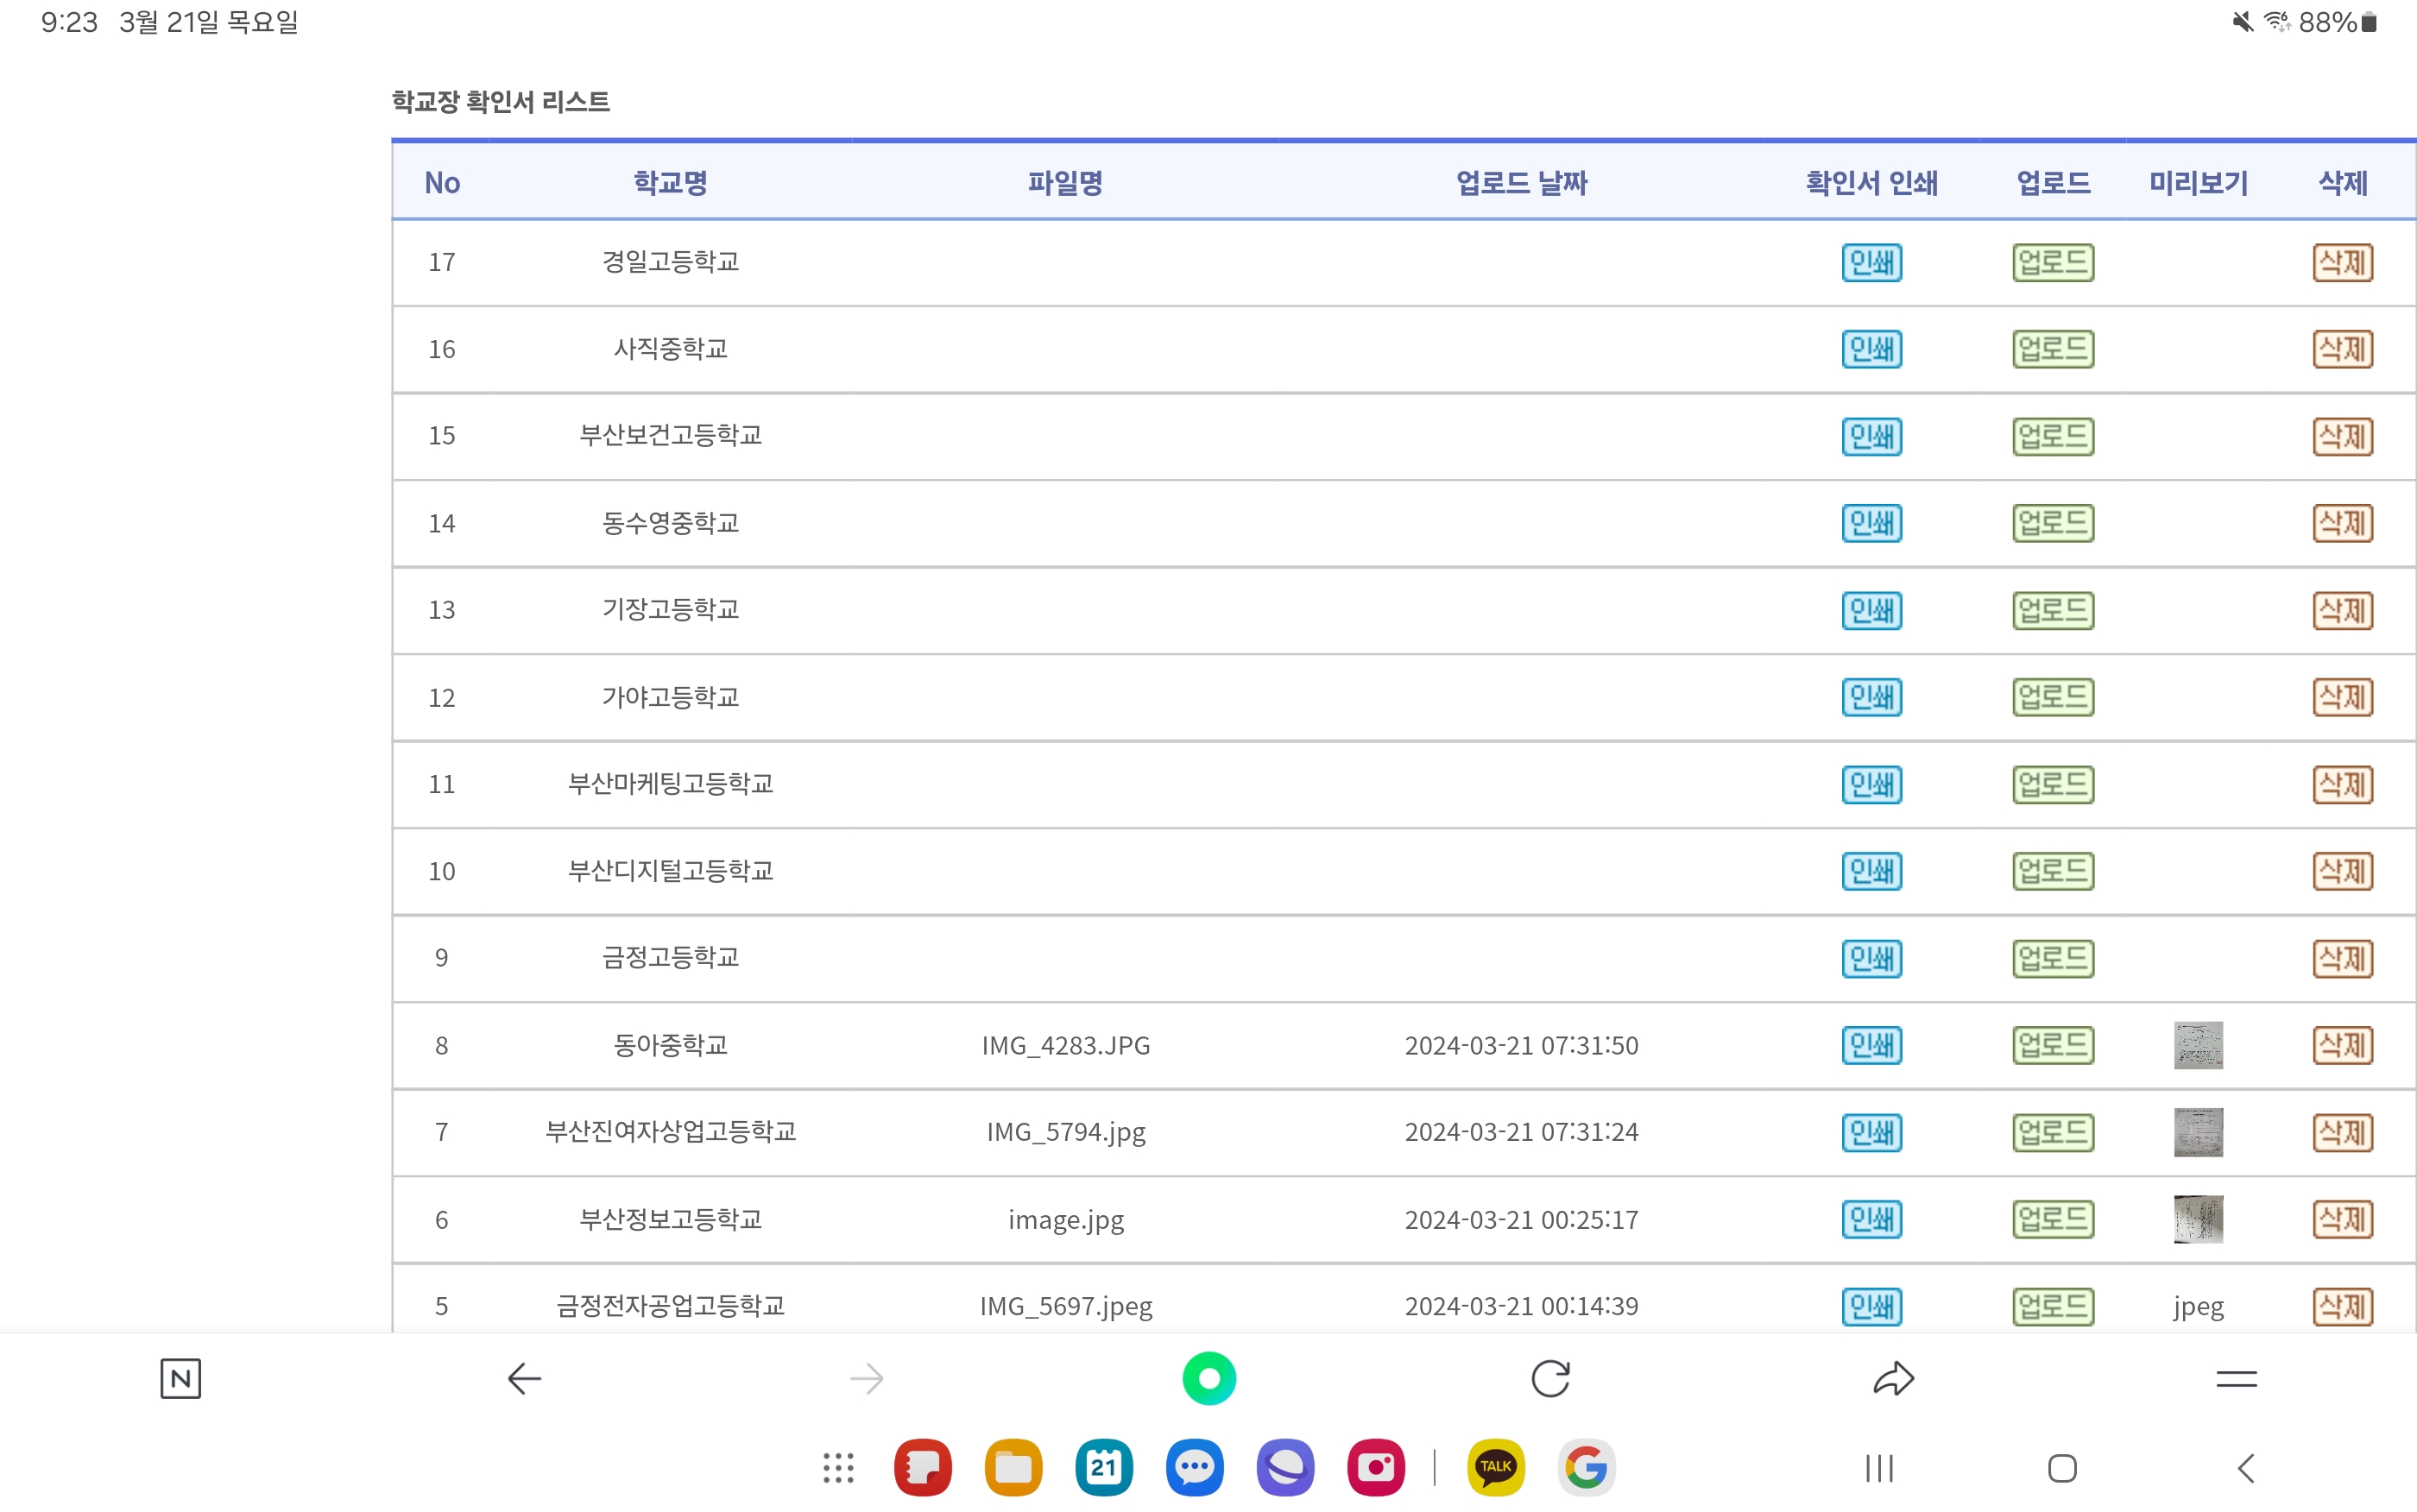Delete the 사직중학교 row
This screenshot has width=2417, height=1512.
point(2343,349)
